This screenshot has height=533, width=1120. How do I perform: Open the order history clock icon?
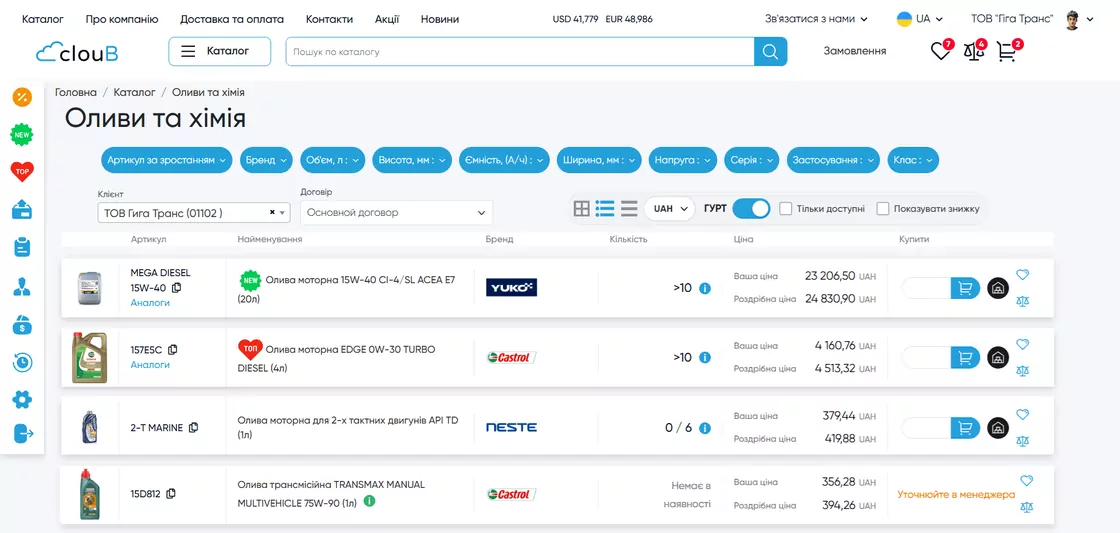click(x=22, y=363)
